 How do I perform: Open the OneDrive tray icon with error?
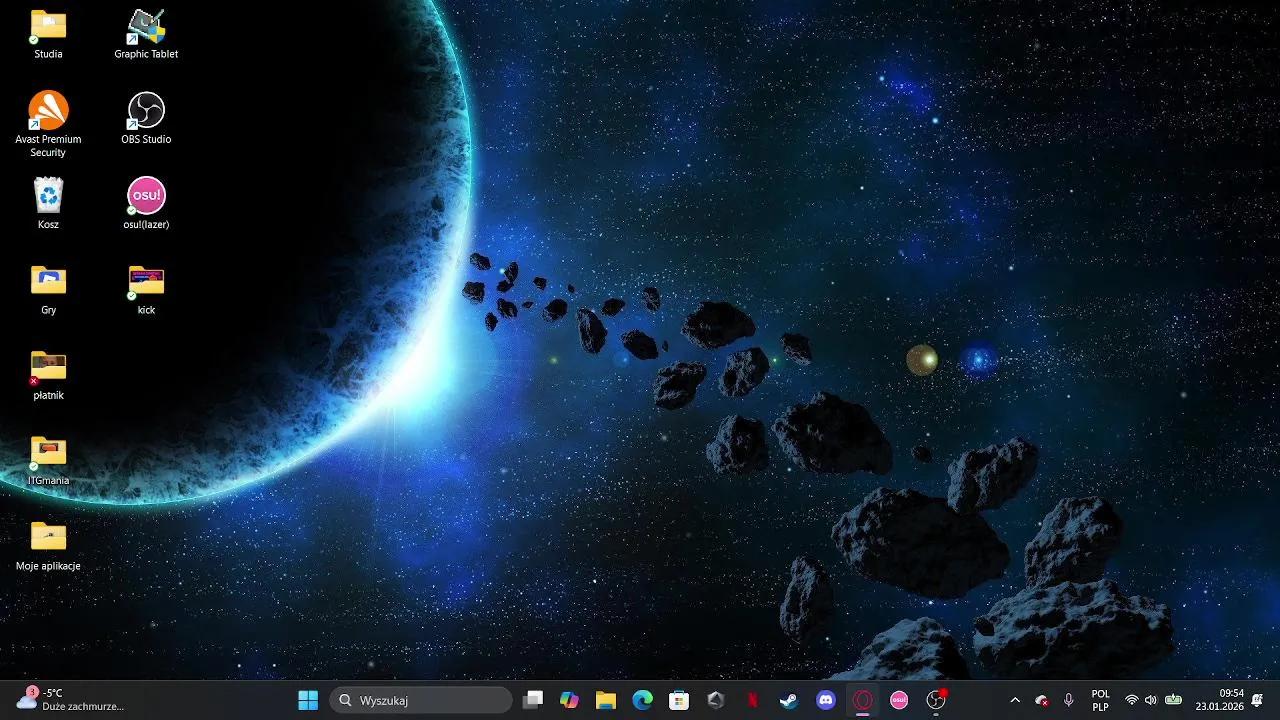[x=1042, y=700]
